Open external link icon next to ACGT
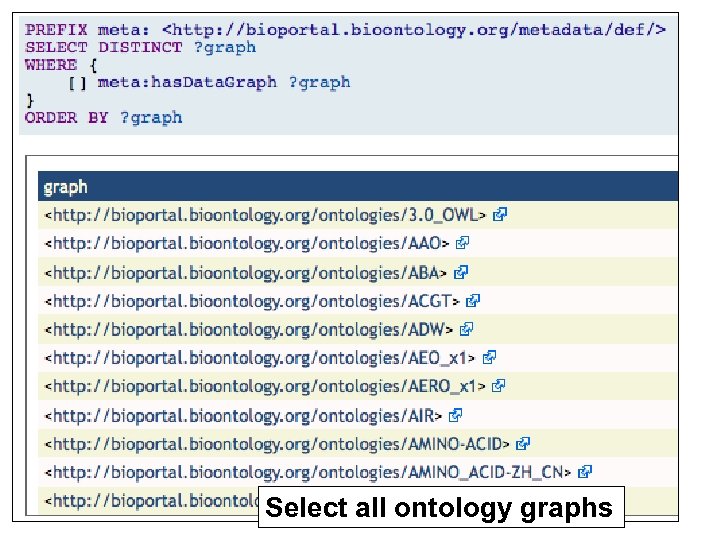This screenshot has height=540, width=720. click(x=474, y=300)
